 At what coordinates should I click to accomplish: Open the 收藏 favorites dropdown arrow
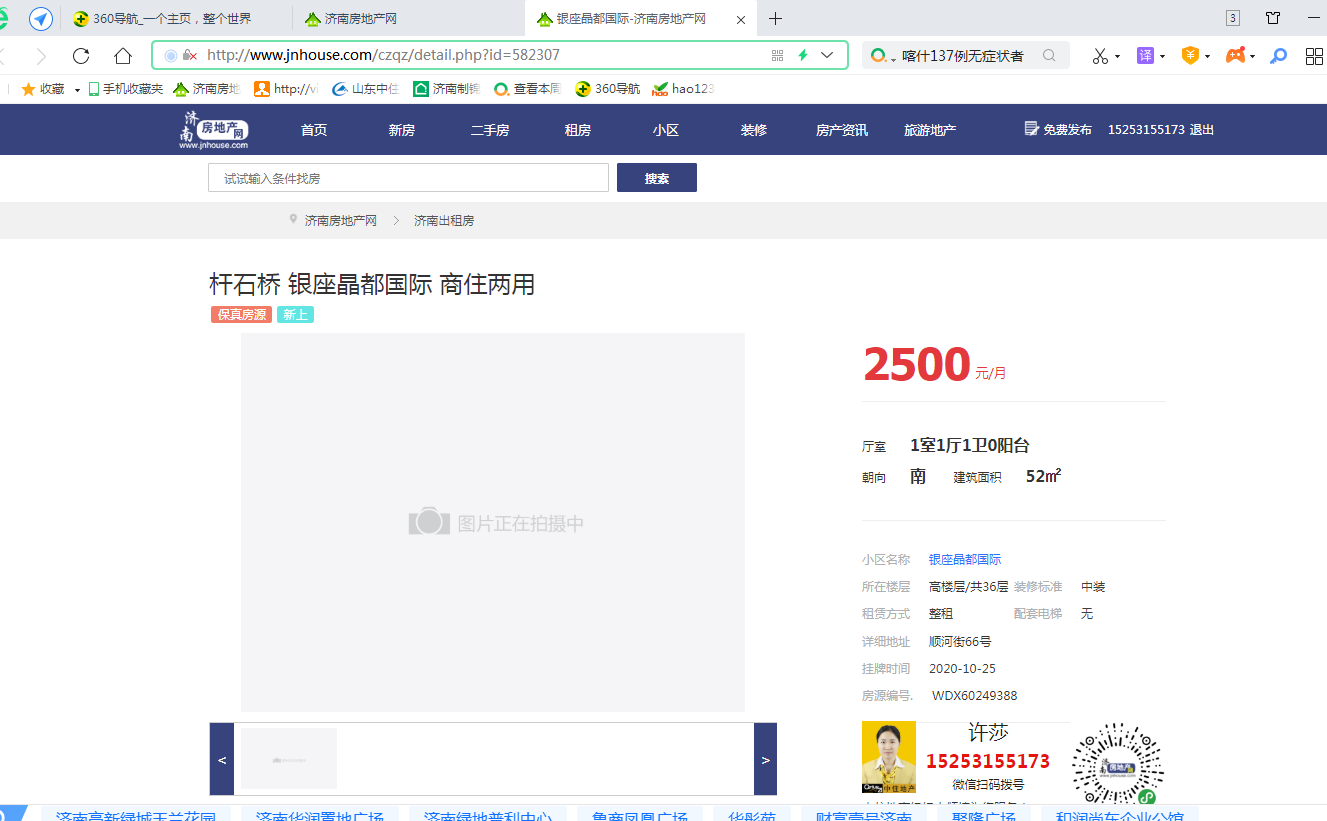(x=77, y=90)
